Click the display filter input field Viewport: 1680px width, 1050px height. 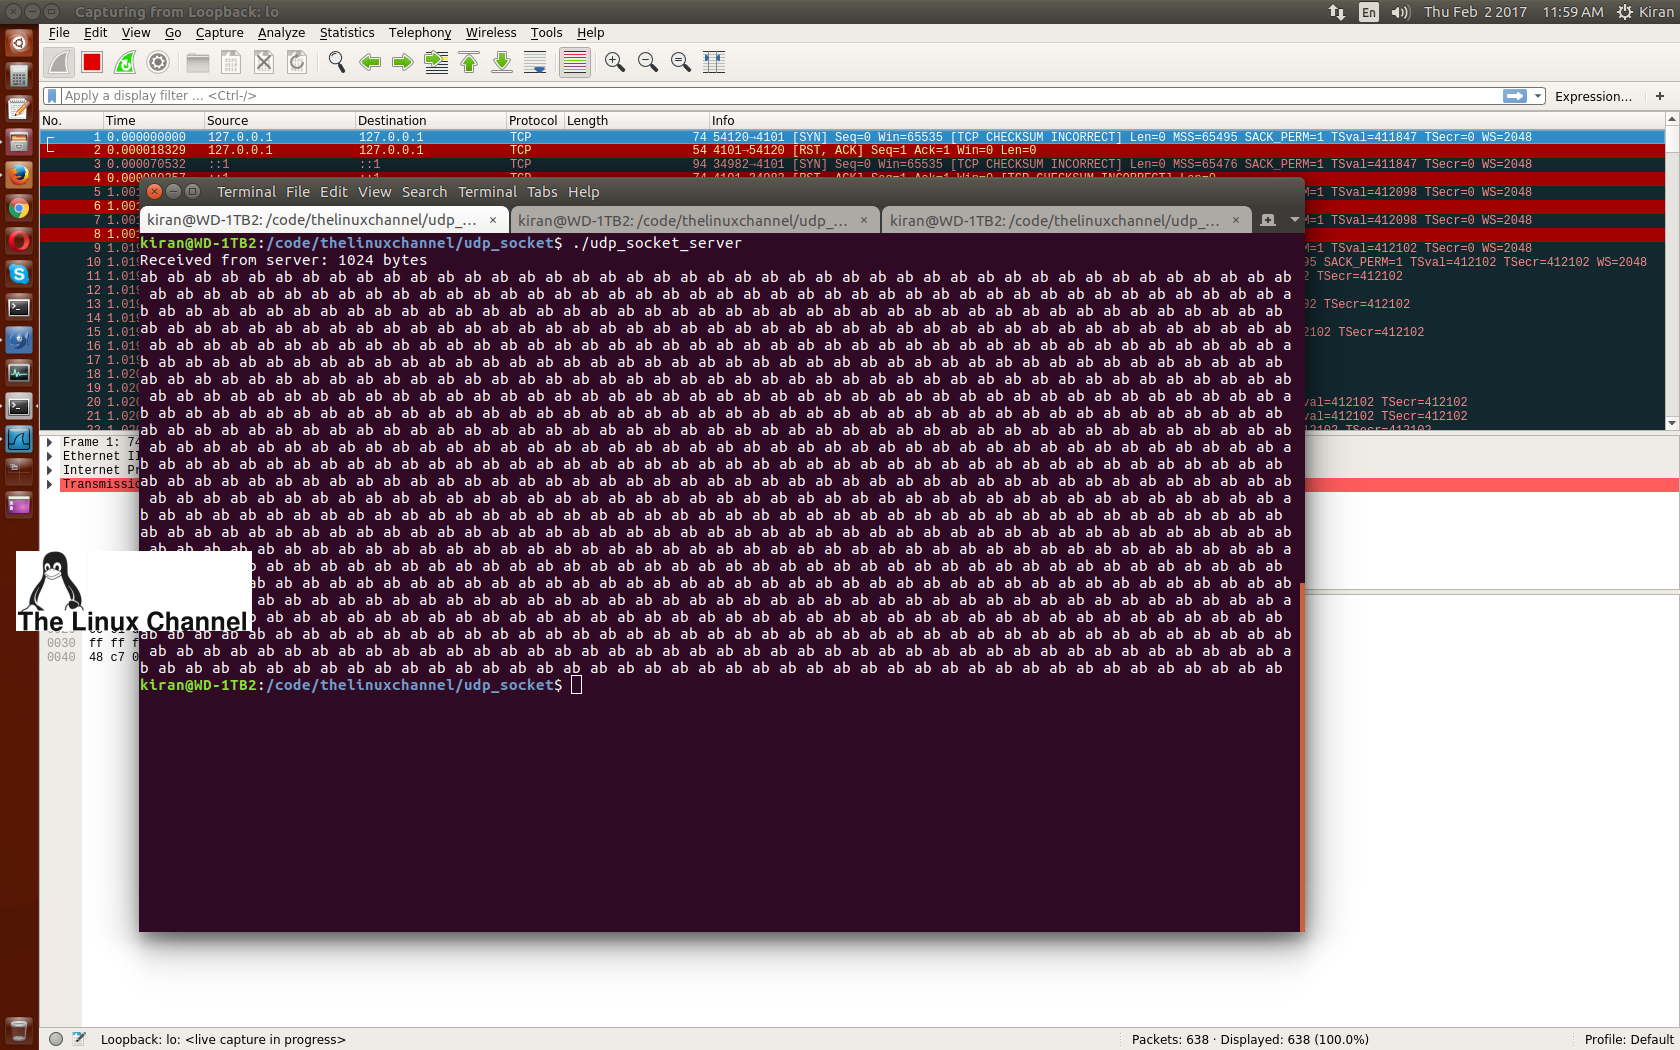pyautogui.click(x=780, y=96)
